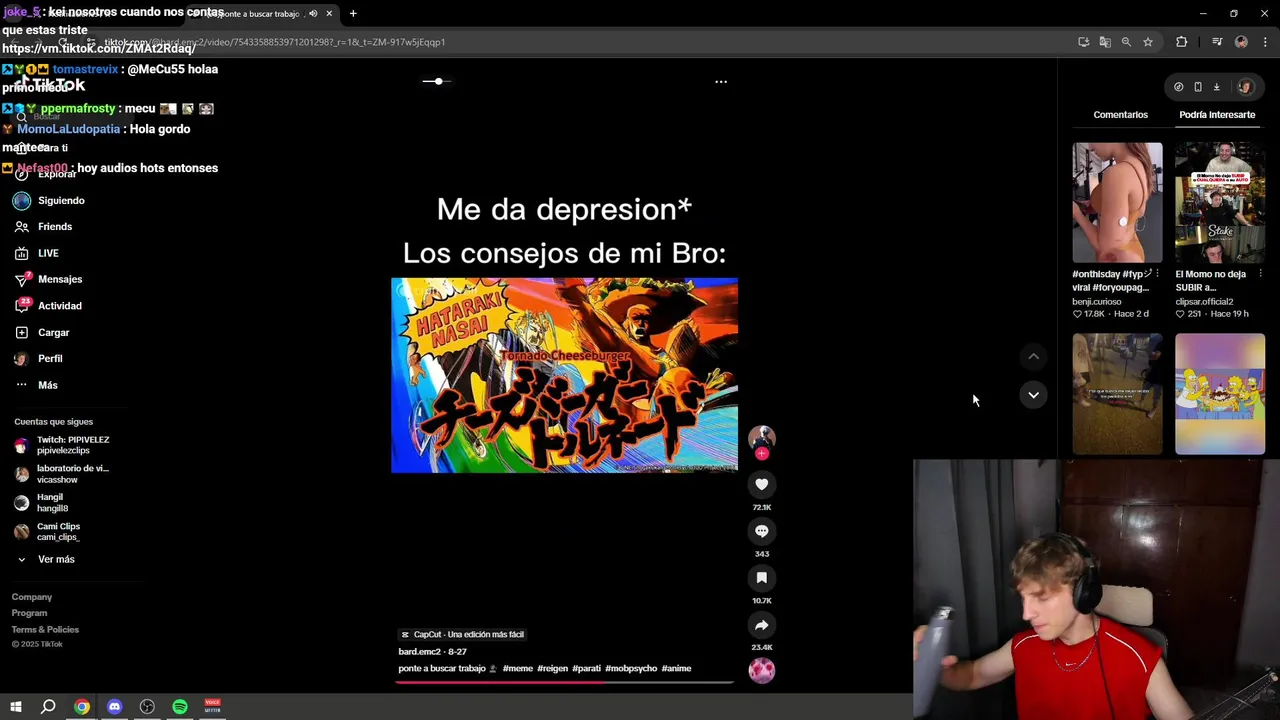1280x720 pixels.
Task: Click the #anime hashtag
Action: coord(676,669)
